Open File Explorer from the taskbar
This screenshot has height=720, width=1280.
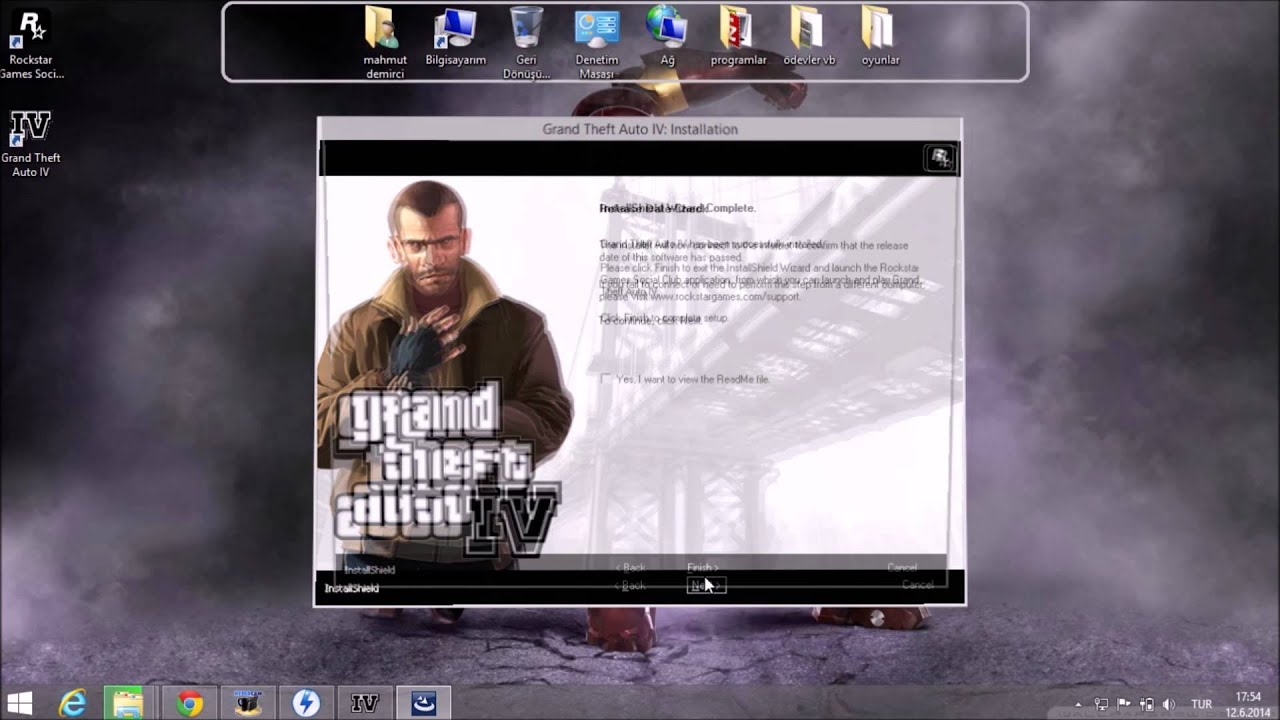tap(128, 703)
